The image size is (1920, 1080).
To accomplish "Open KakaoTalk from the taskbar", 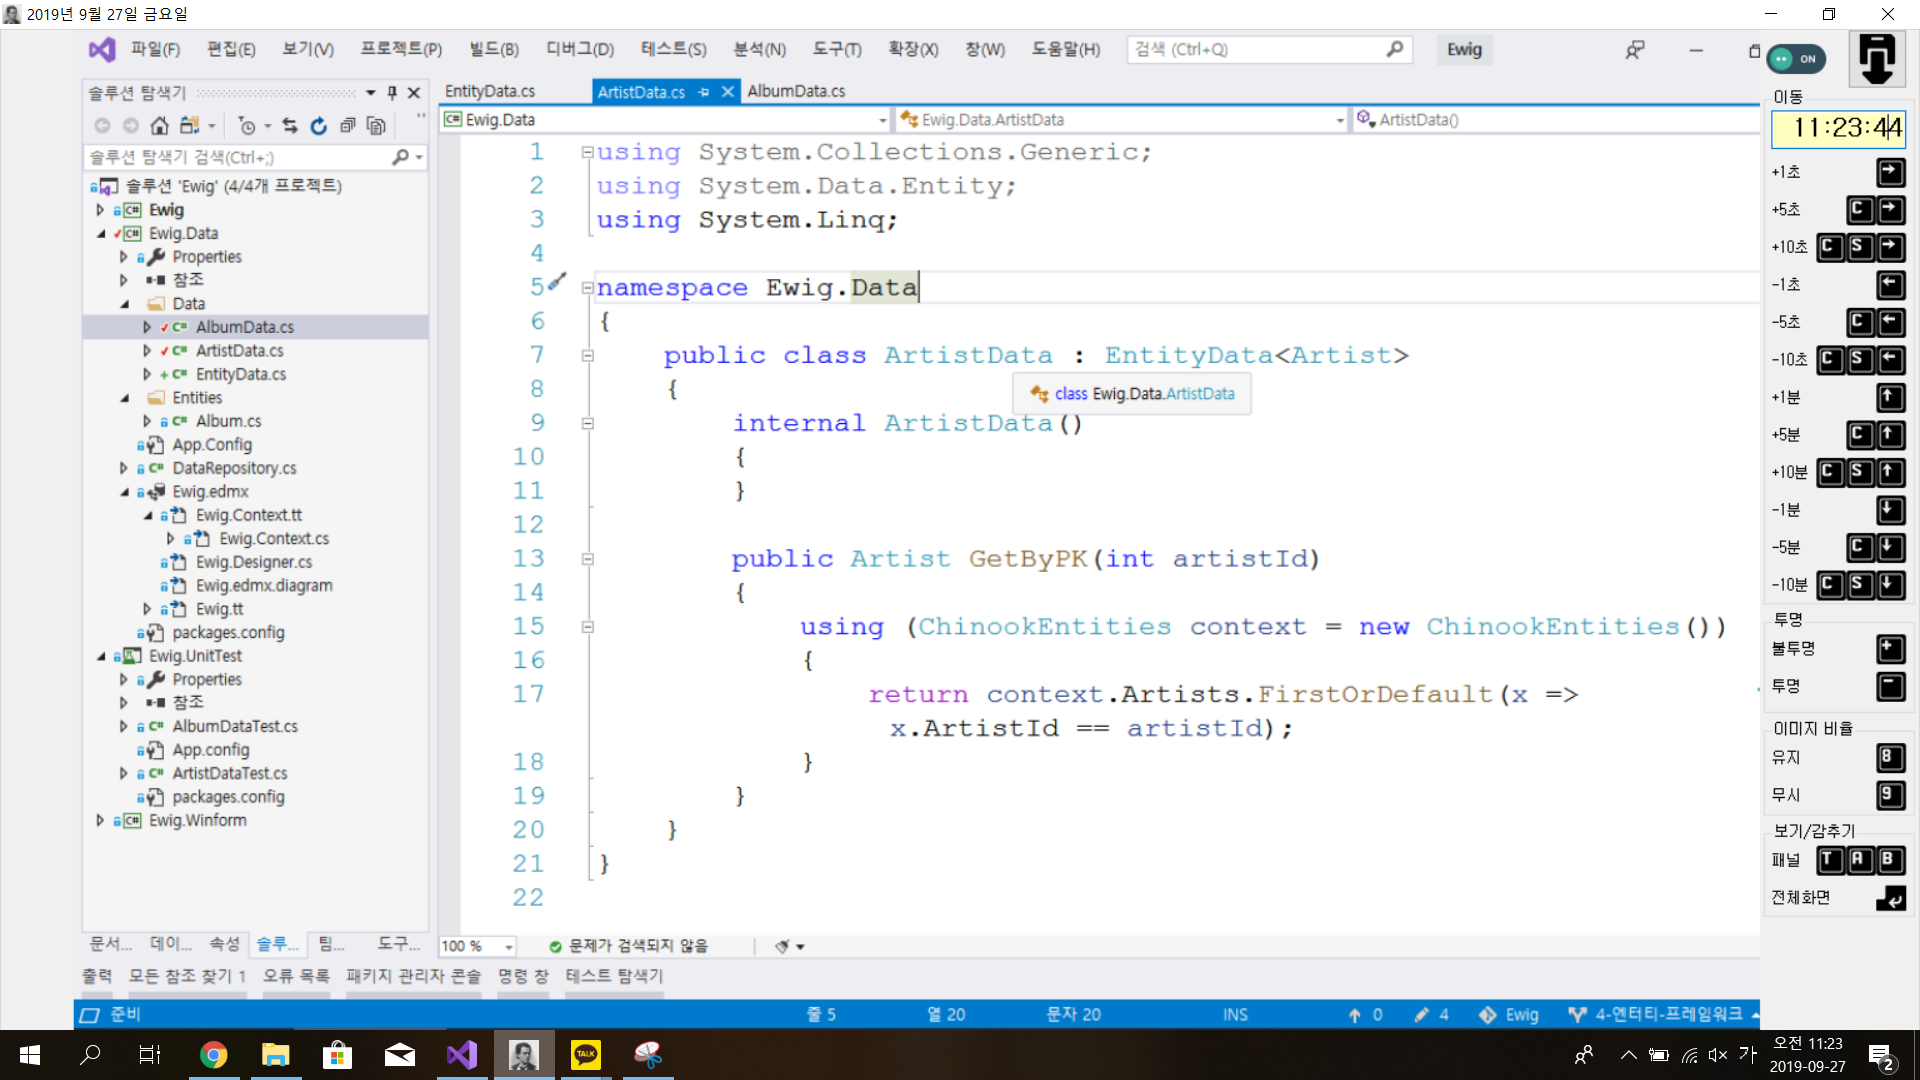I will 585,1054.
